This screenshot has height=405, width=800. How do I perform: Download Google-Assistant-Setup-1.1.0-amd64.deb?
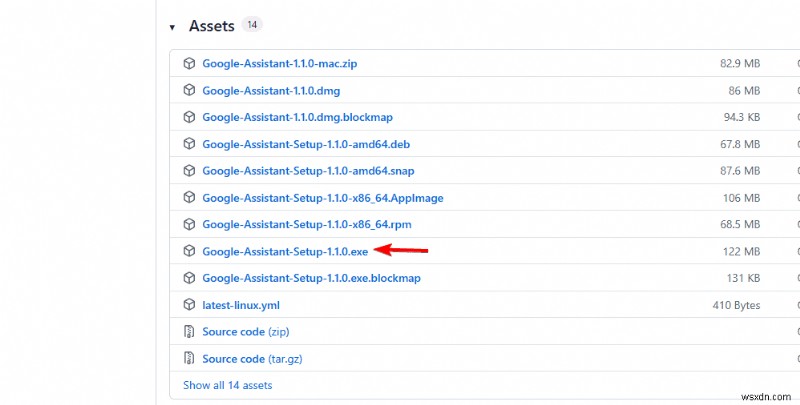click(306, 144)
